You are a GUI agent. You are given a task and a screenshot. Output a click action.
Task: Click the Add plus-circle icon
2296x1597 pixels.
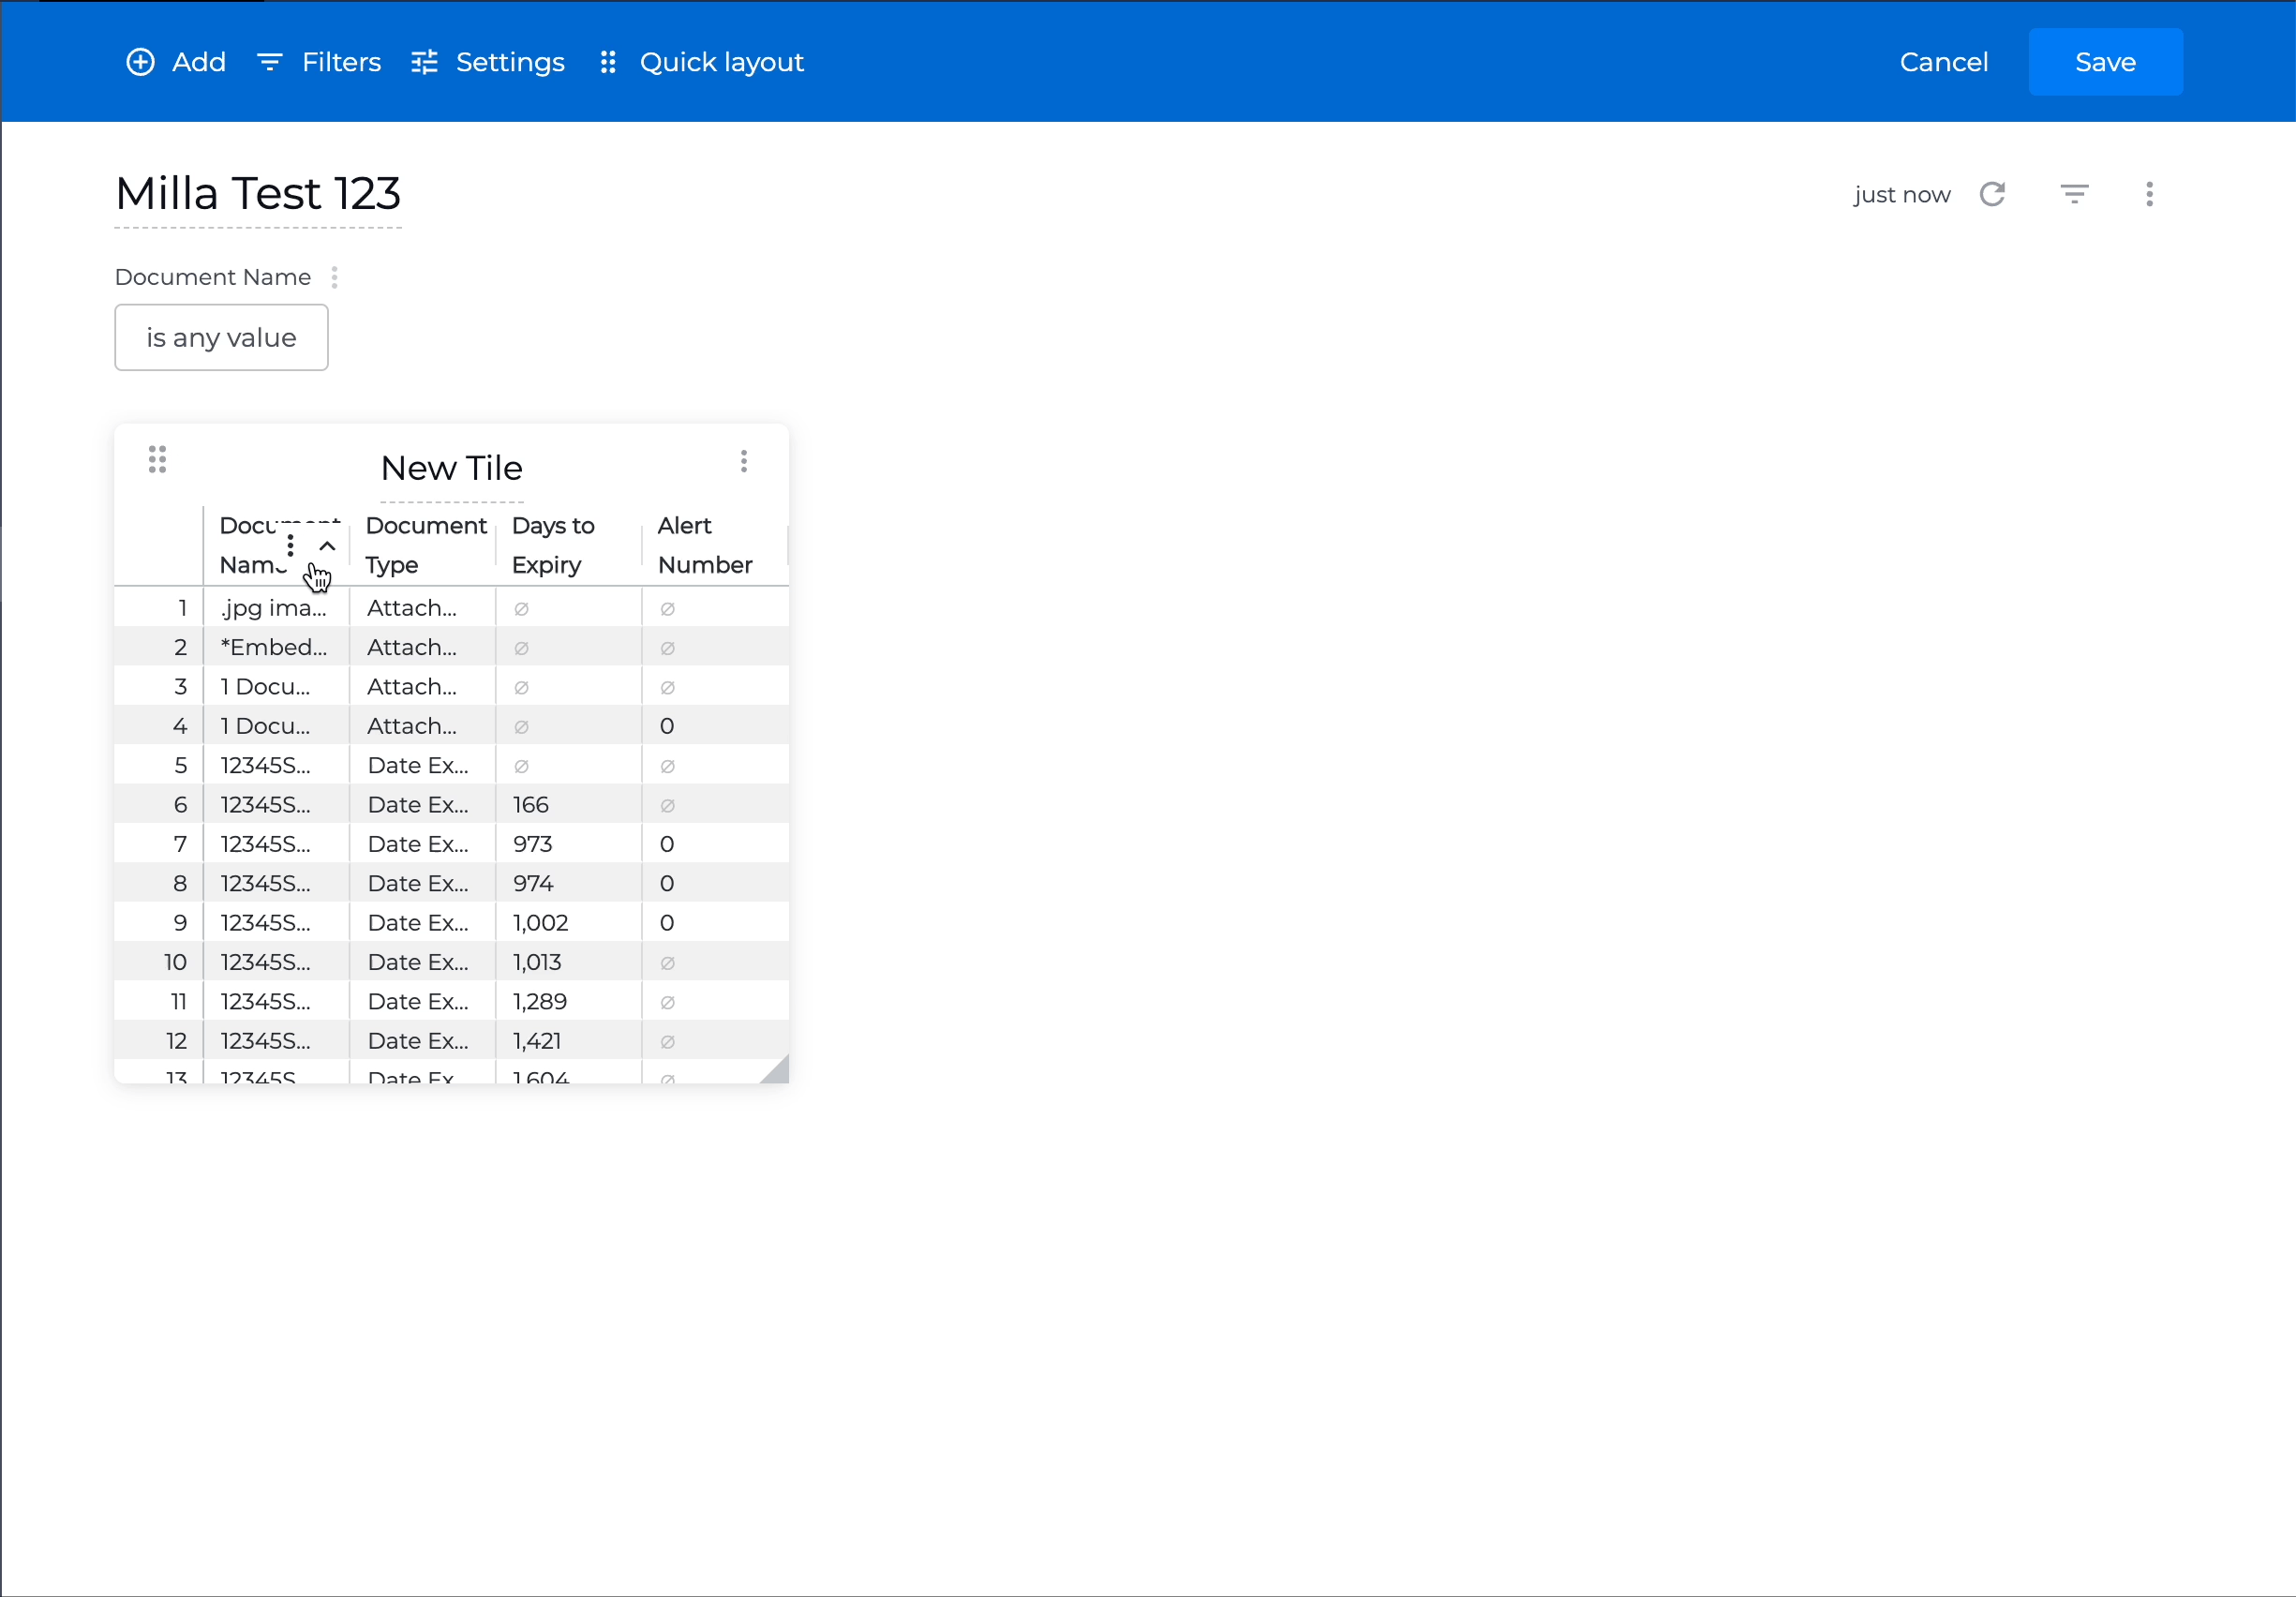(140, 62)
